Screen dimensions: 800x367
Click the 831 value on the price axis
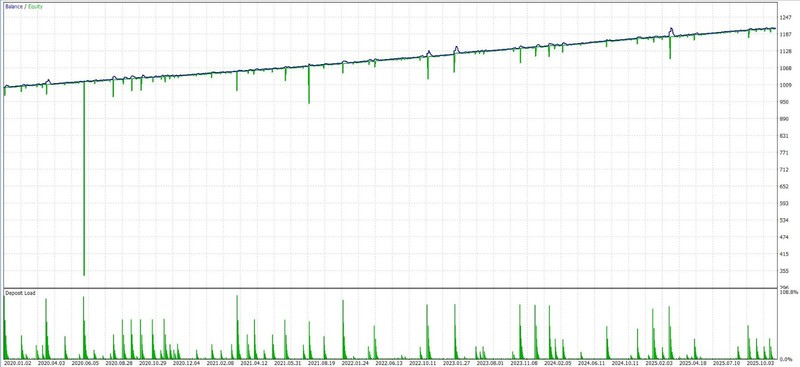pyautogui.click(x=783, y=135)
